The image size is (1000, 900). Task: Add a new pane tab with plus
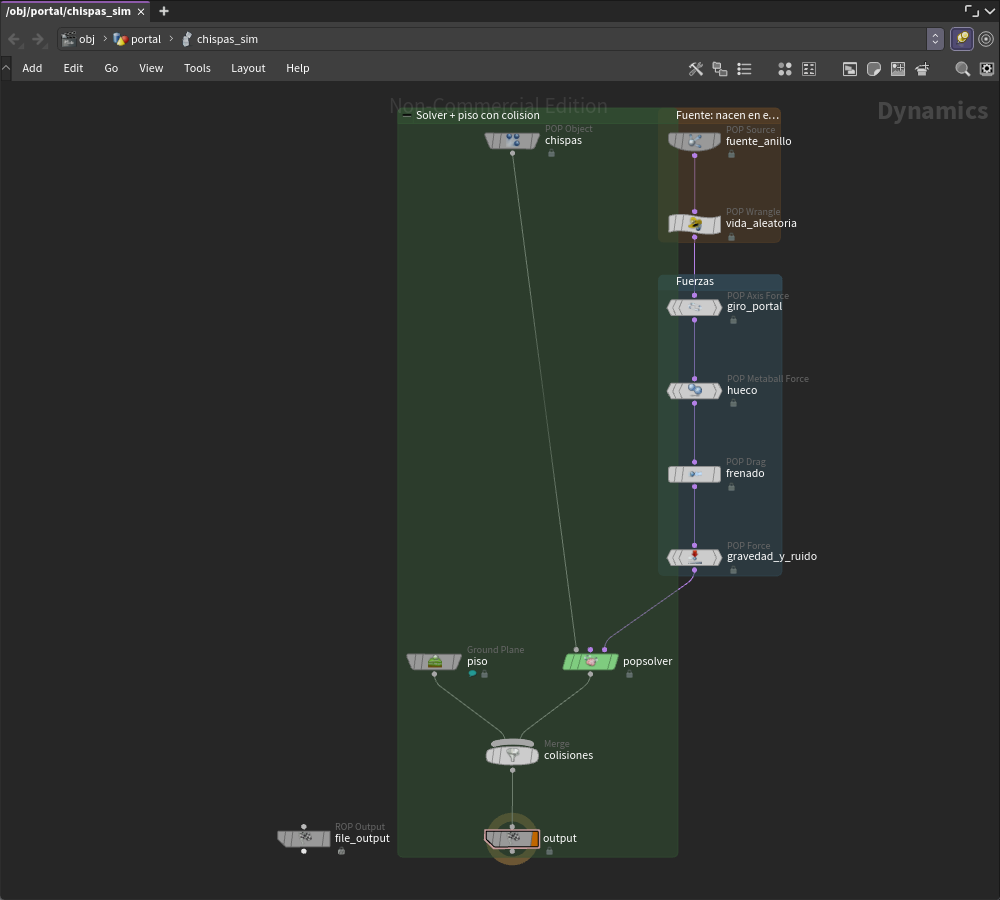tap(164, 11)
